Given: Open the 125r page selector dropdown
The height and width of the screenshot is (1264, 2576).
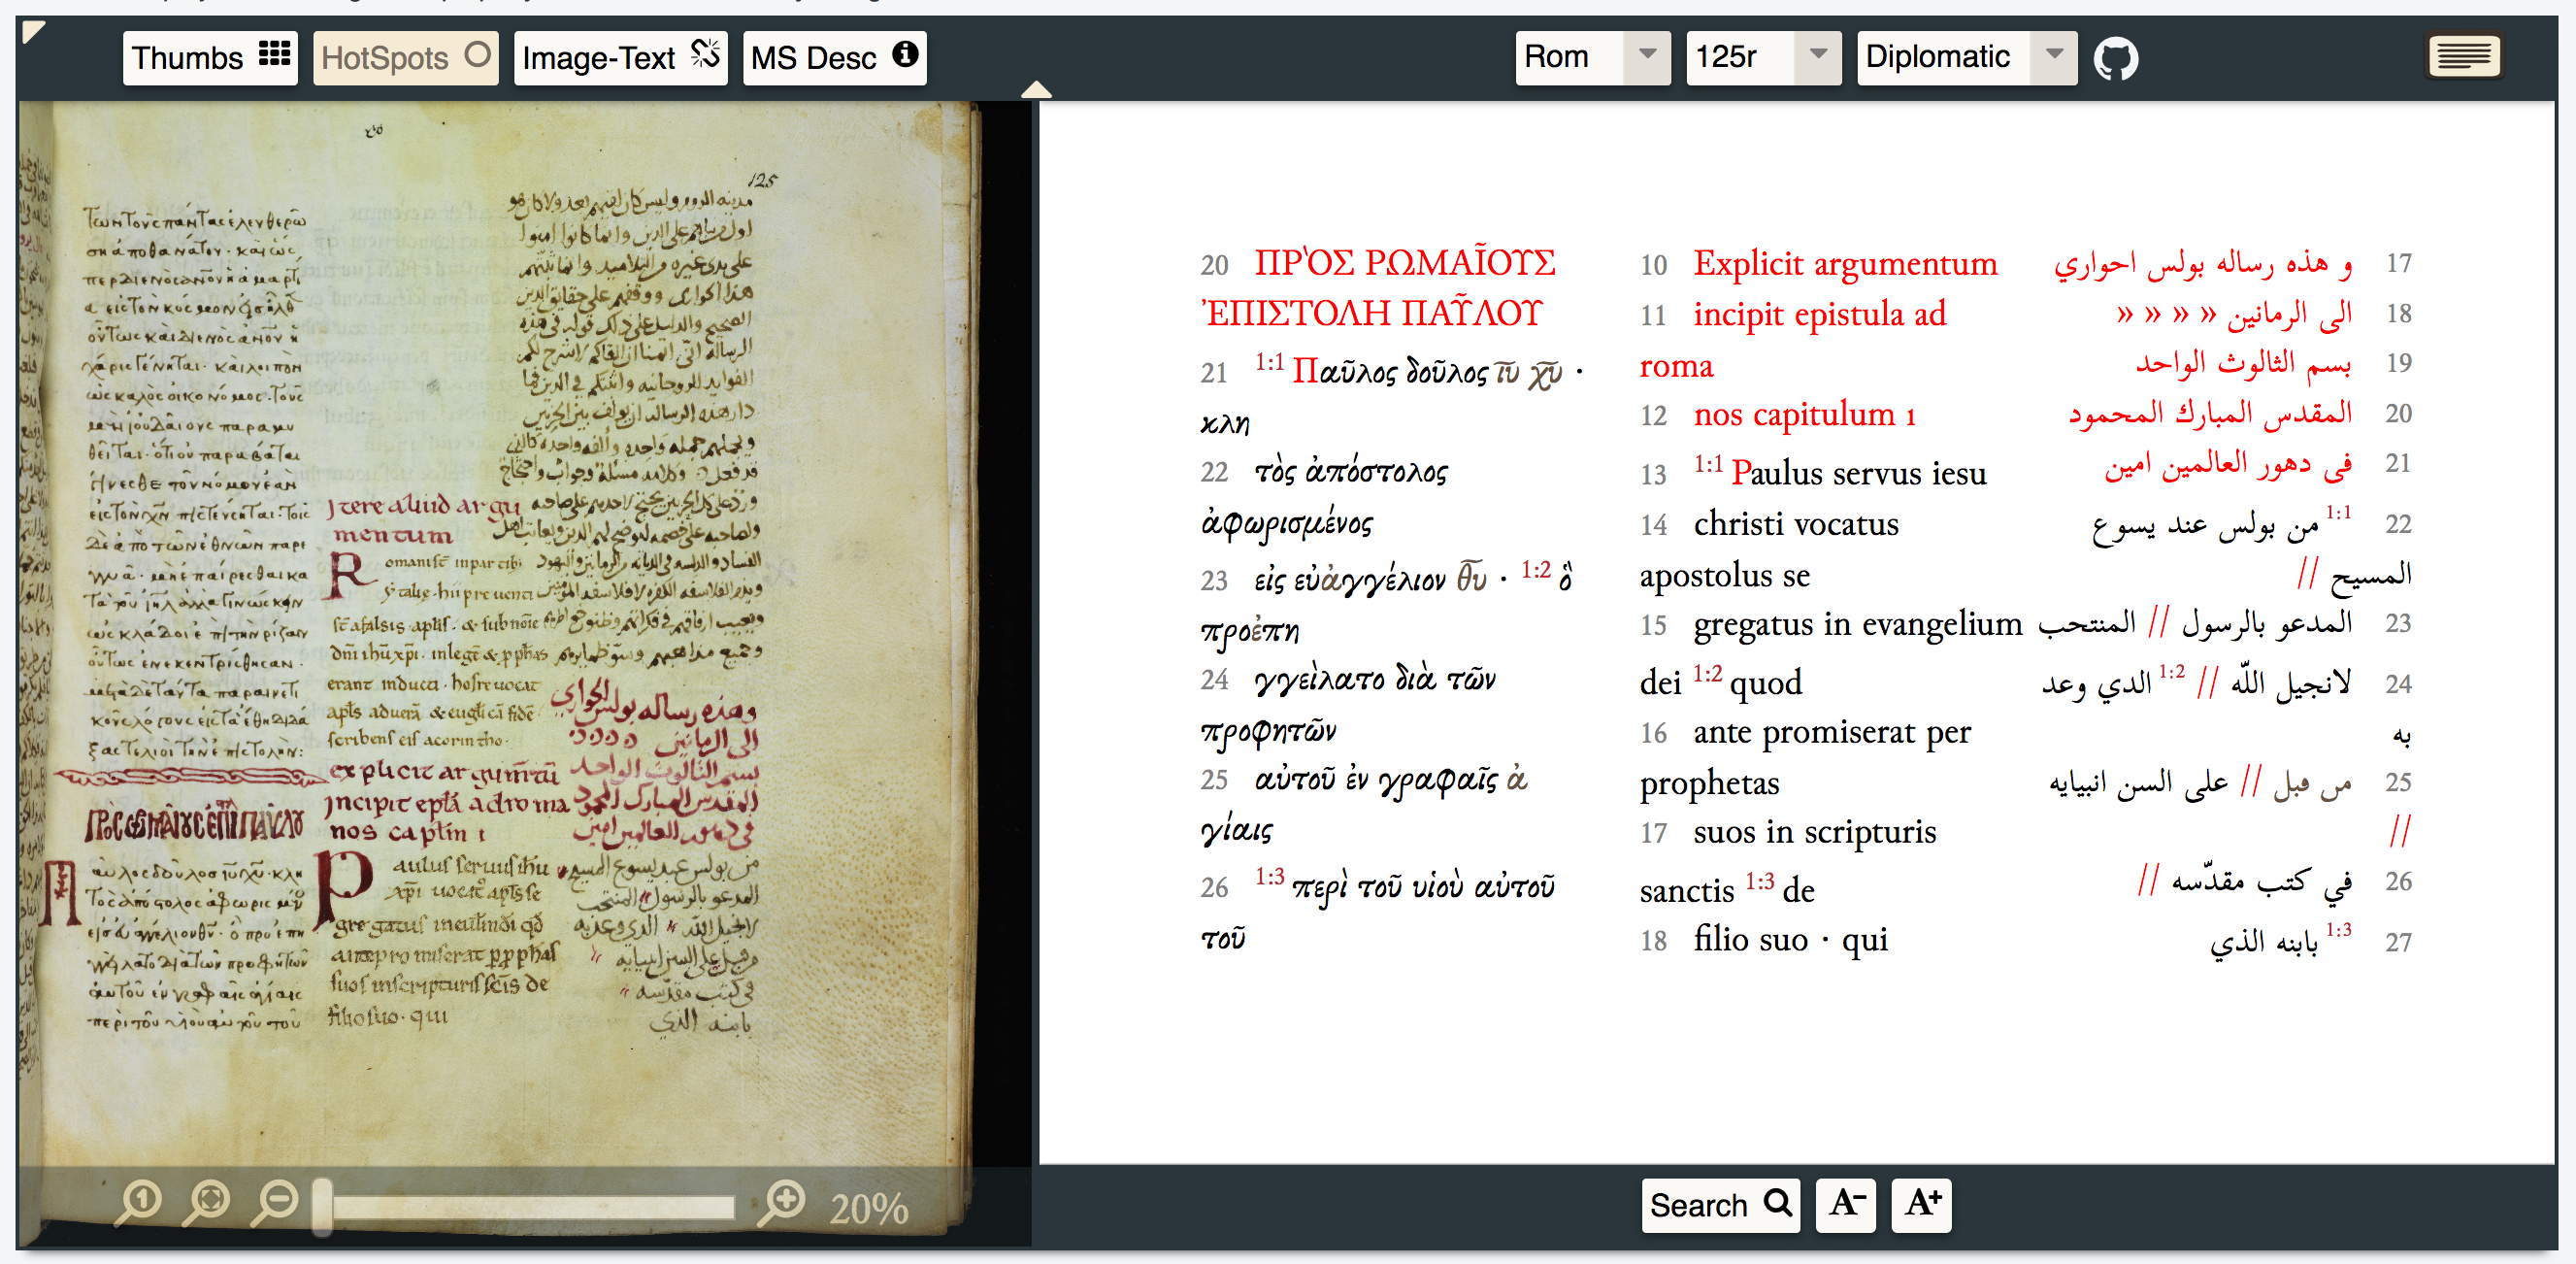Looking at the screenshot, I should point(1763,57).
